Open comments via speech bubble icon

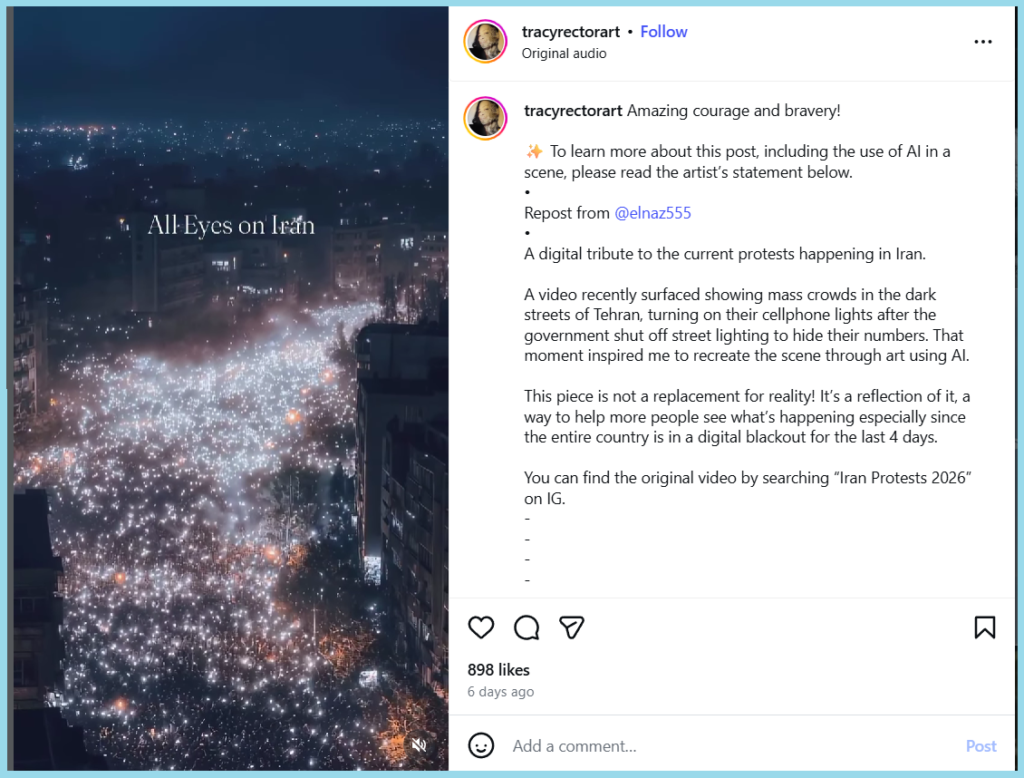(x=526, y=628)
